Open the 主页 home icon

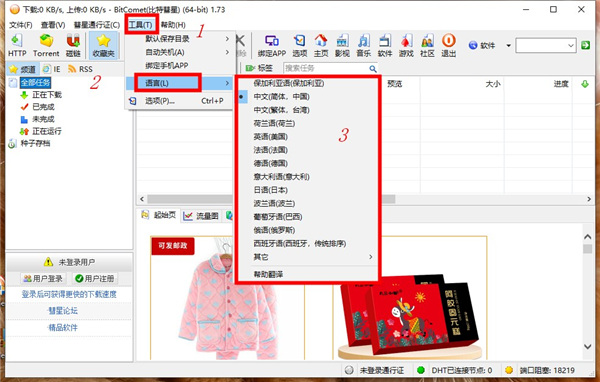(321, 45)
